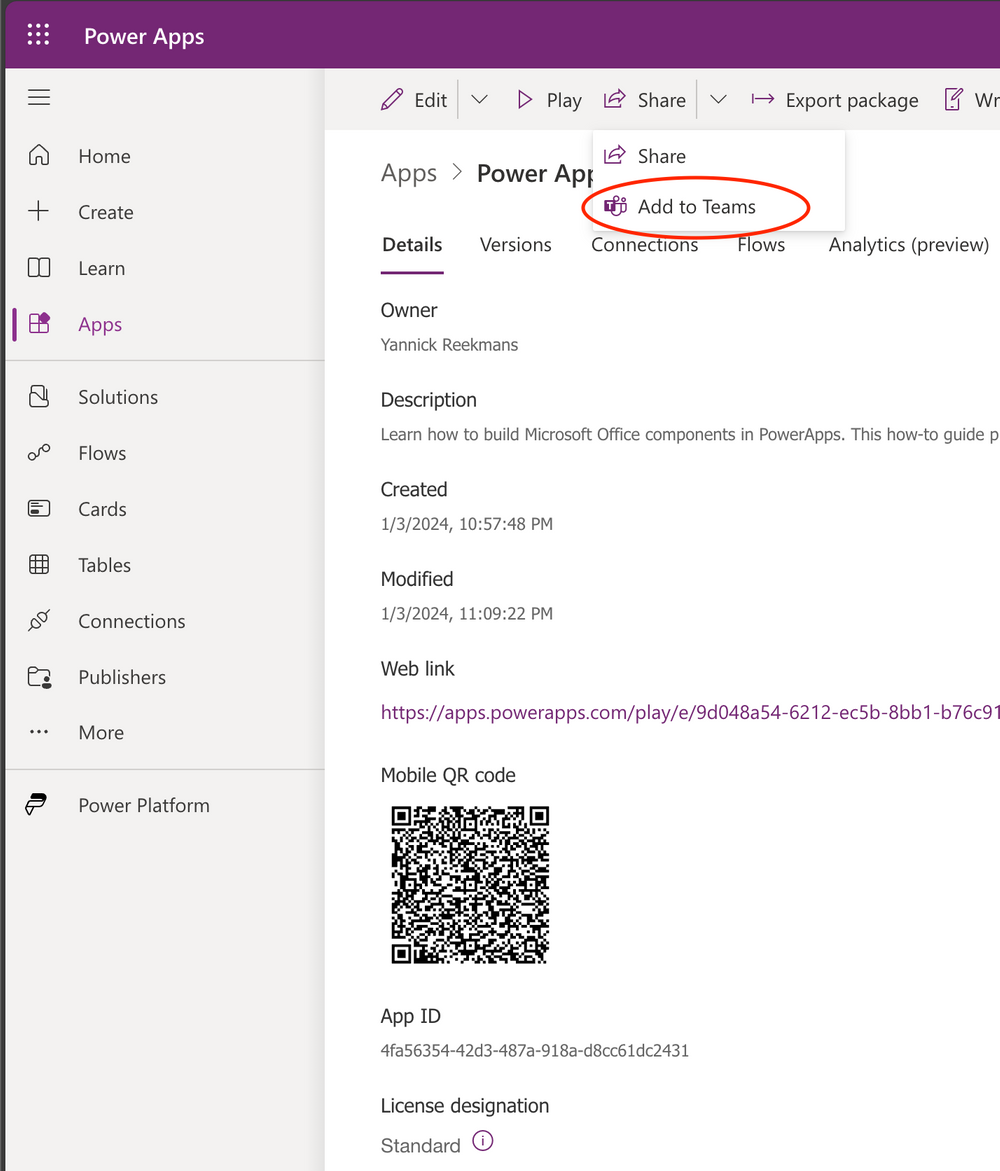The width and height of the screenshot is (1000, 1171).
Task: Open the Analytics (preview) tab
Action: pos(906,244)
